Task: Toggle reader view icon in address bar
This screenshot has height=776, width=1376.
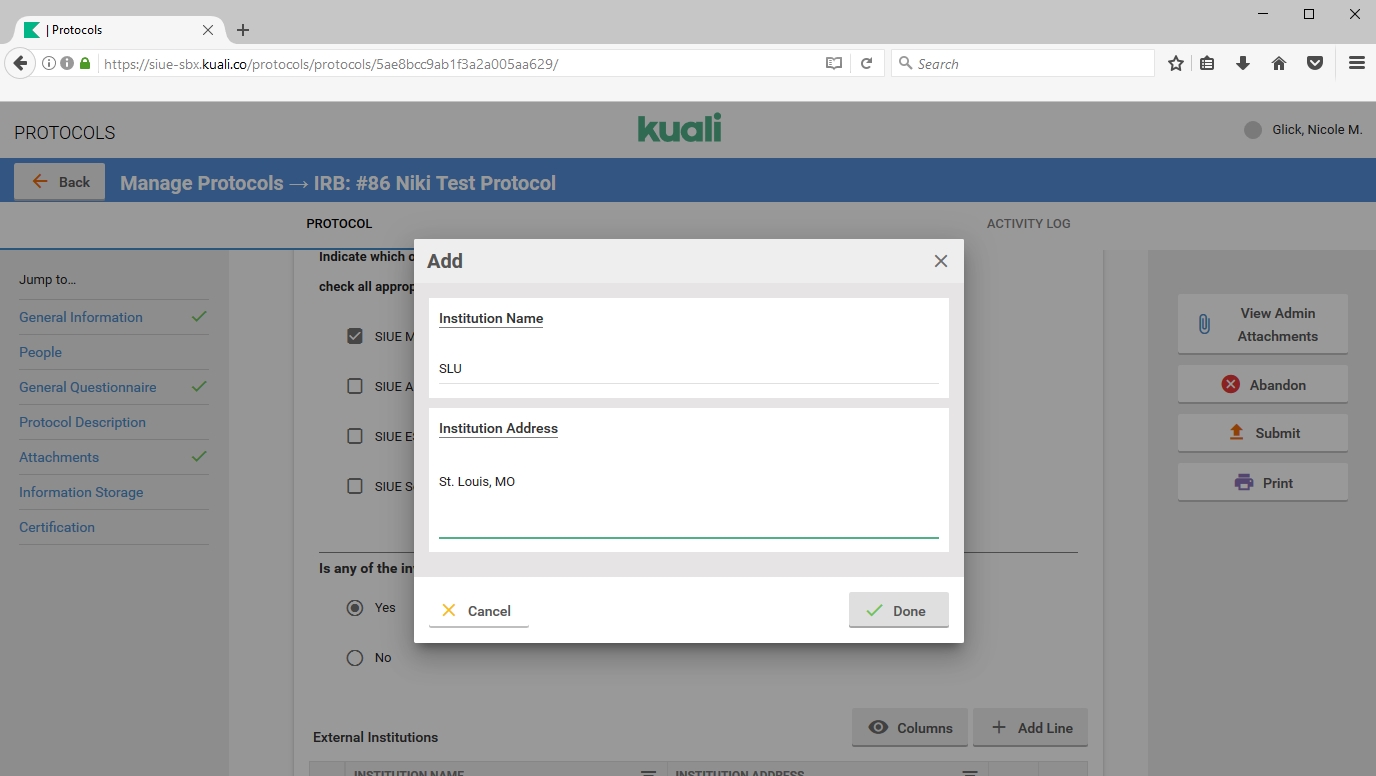Action: point(833,63)
